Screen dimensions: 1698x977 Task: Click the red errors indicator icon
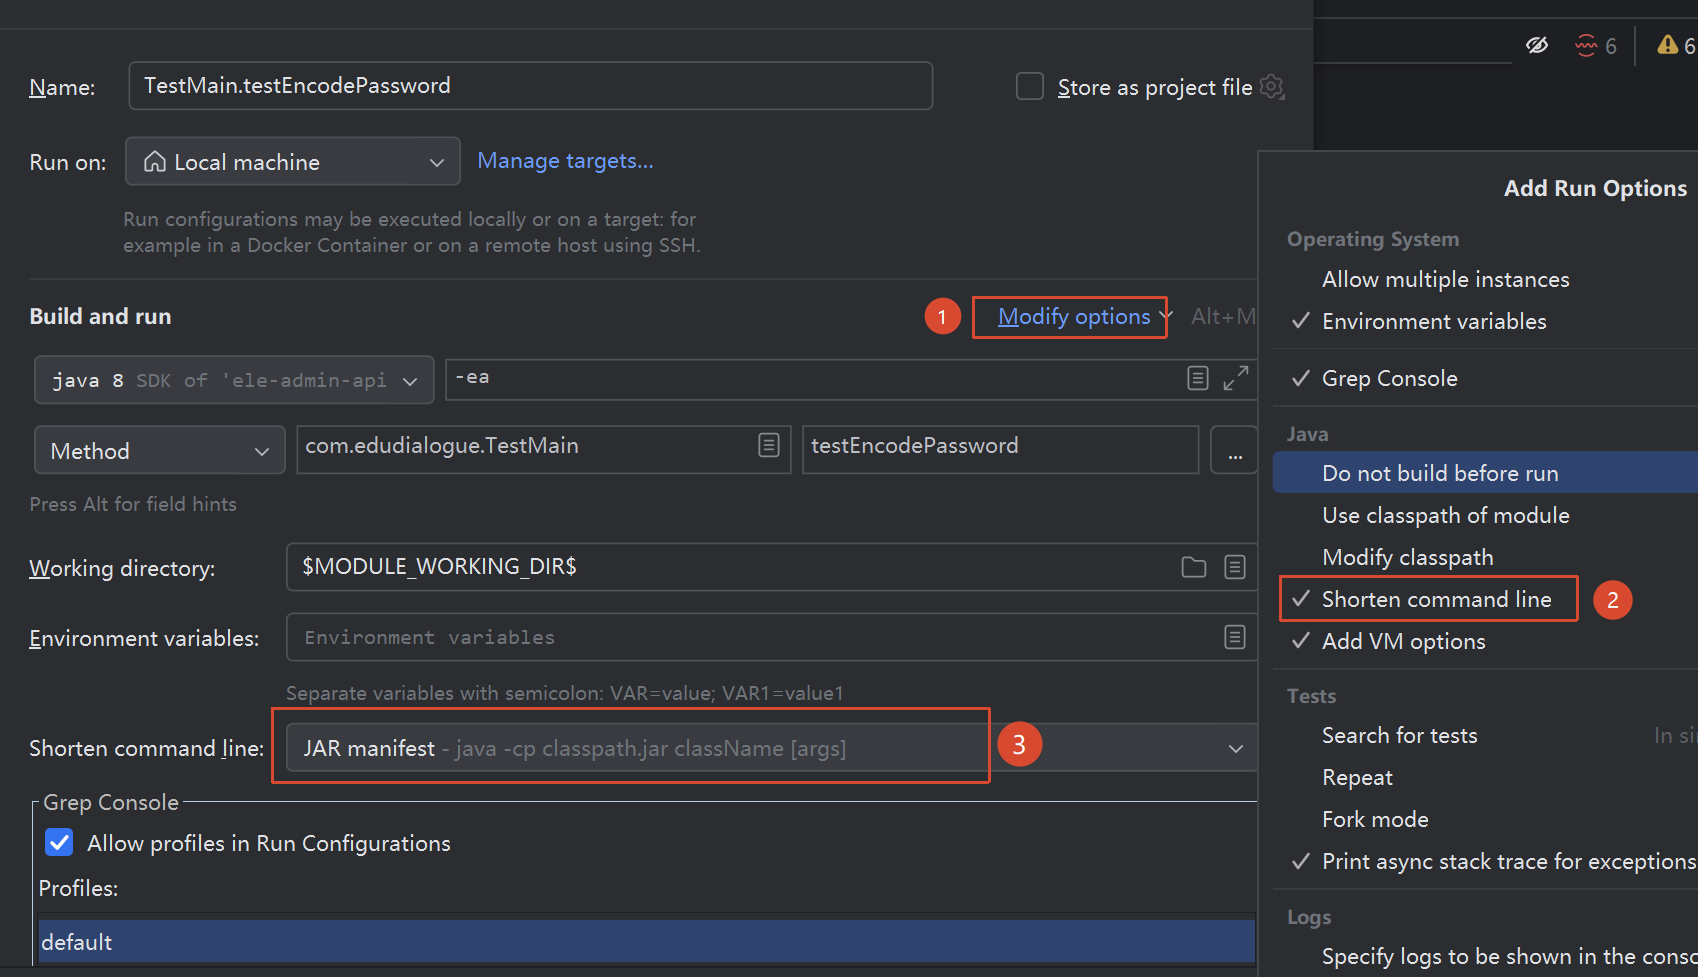[1586, 45]
